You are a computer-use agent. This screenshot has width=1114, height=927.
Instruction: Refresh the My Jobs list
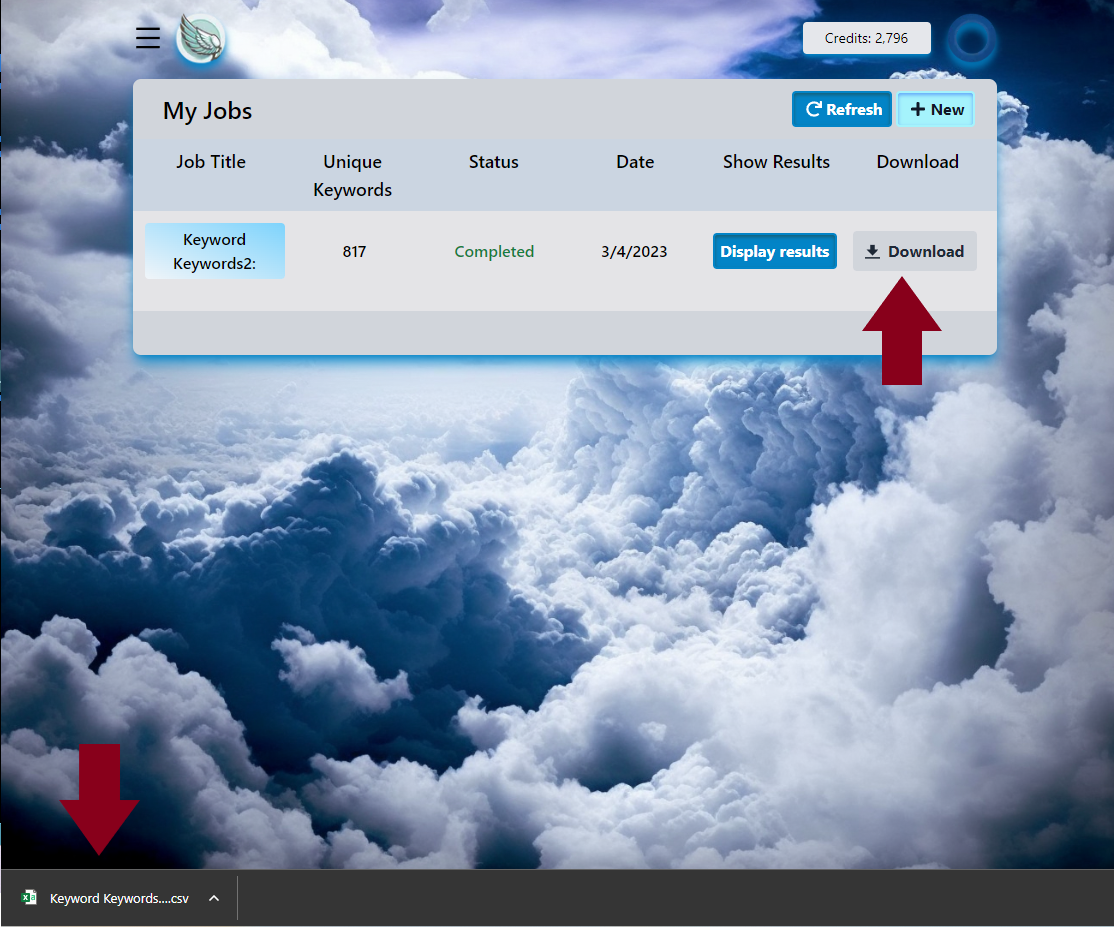point(844,110)
